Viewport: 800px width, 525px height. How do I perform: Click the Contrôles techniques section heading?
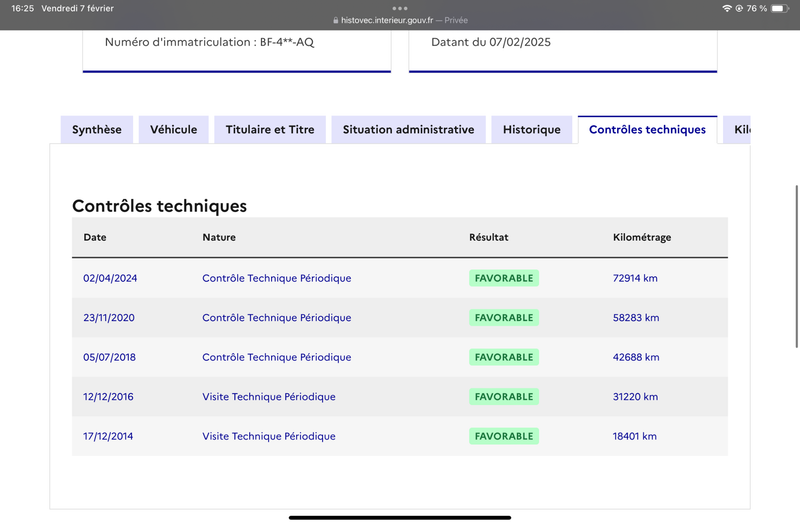(159, 206)
